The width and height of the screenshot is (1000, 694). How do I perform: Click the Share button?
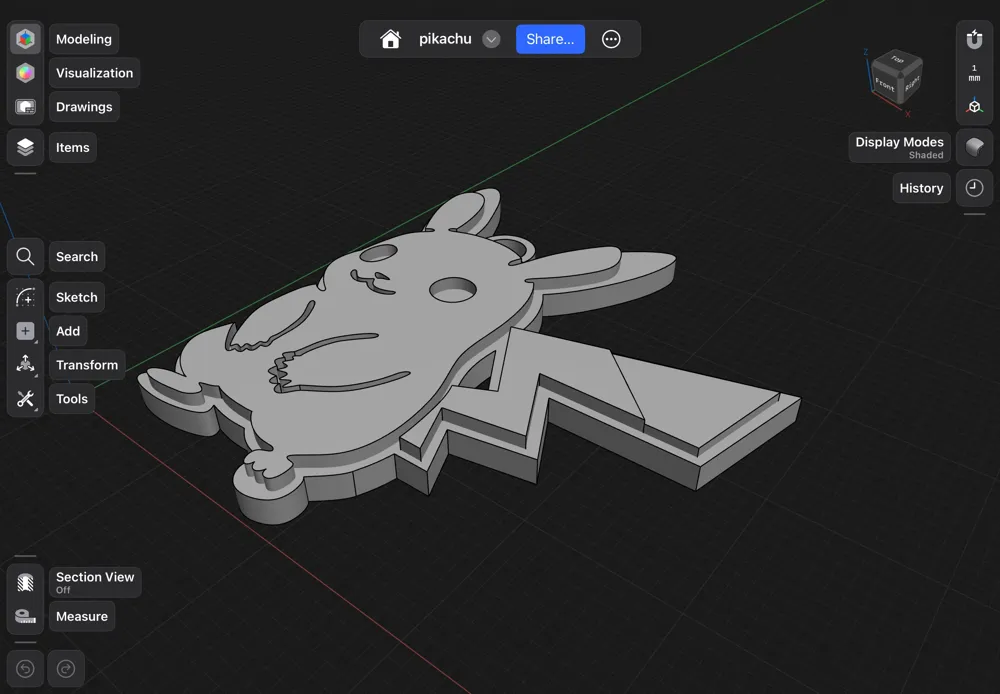pos(550,38)
